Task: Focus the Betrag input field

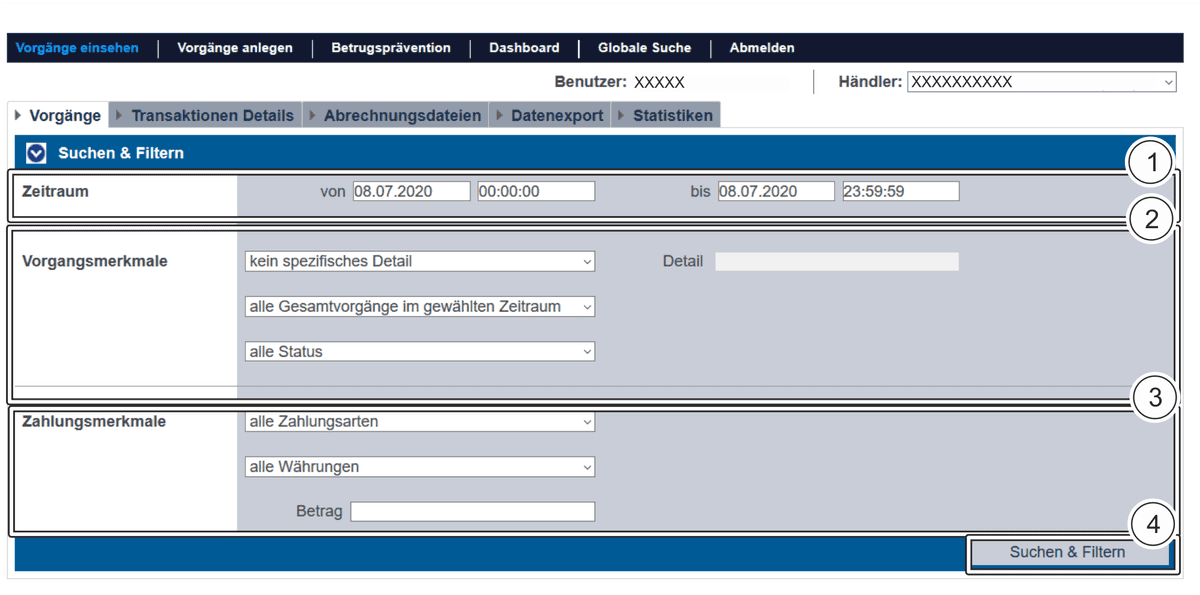Action: point(472,512)
